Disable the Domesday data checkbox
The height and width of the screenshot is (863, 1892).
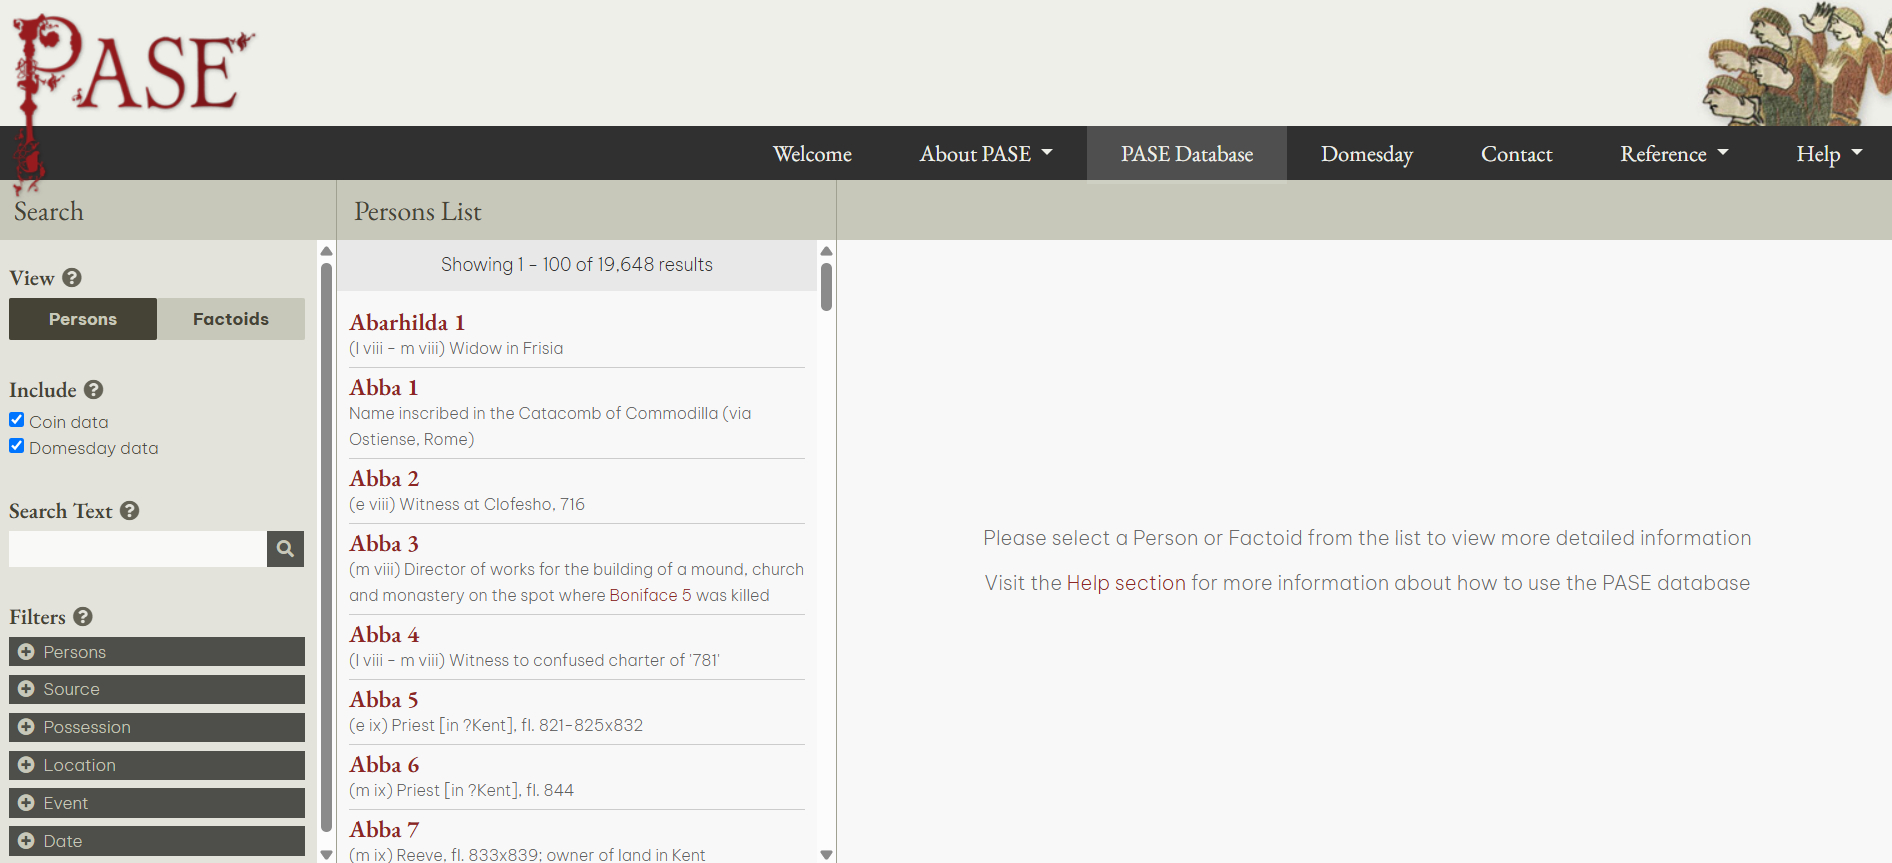(x=17, y=446)
